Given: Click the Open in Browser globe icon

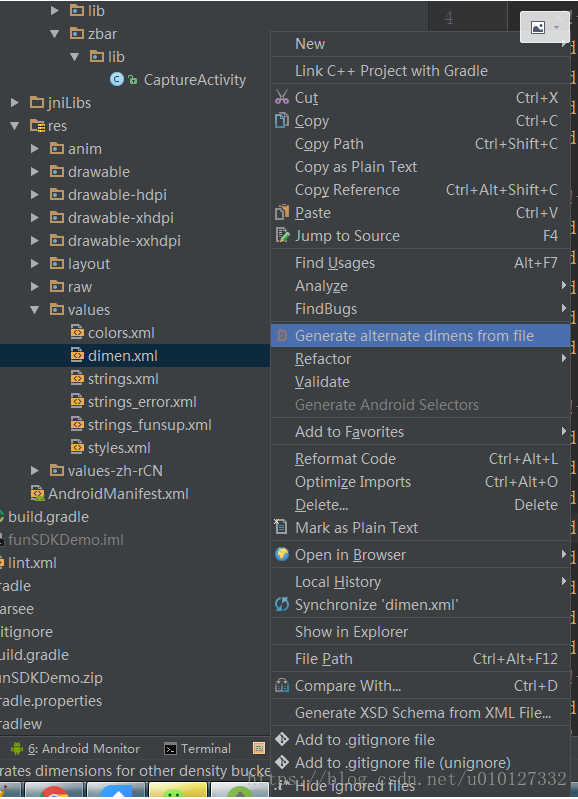Looking at the screenshot, I should [x=282, y=554].
